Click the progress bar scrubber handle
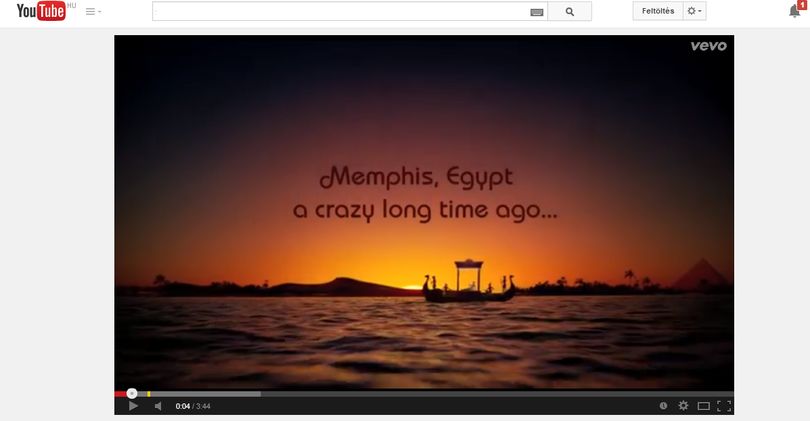The image size is (810, 421). 132,394
